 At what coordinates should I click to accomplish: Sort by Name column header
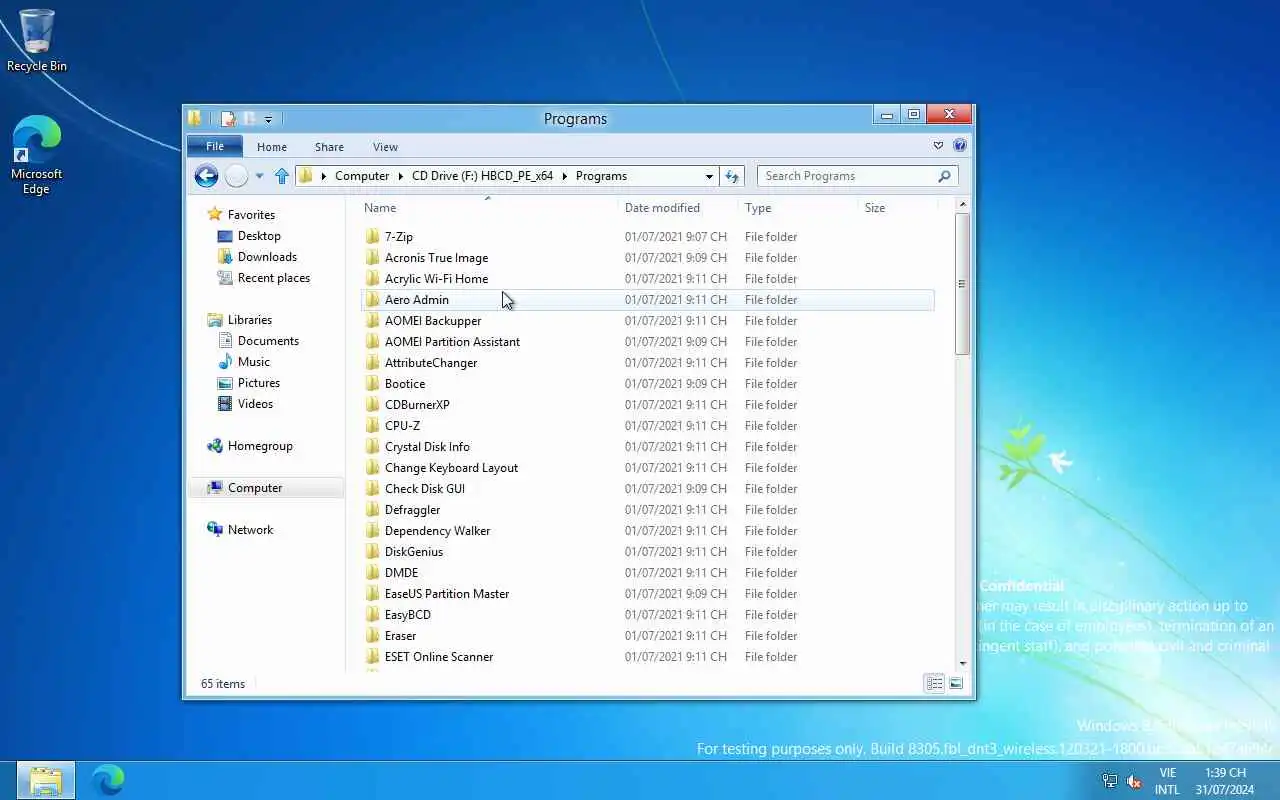(x=380, y=208)
